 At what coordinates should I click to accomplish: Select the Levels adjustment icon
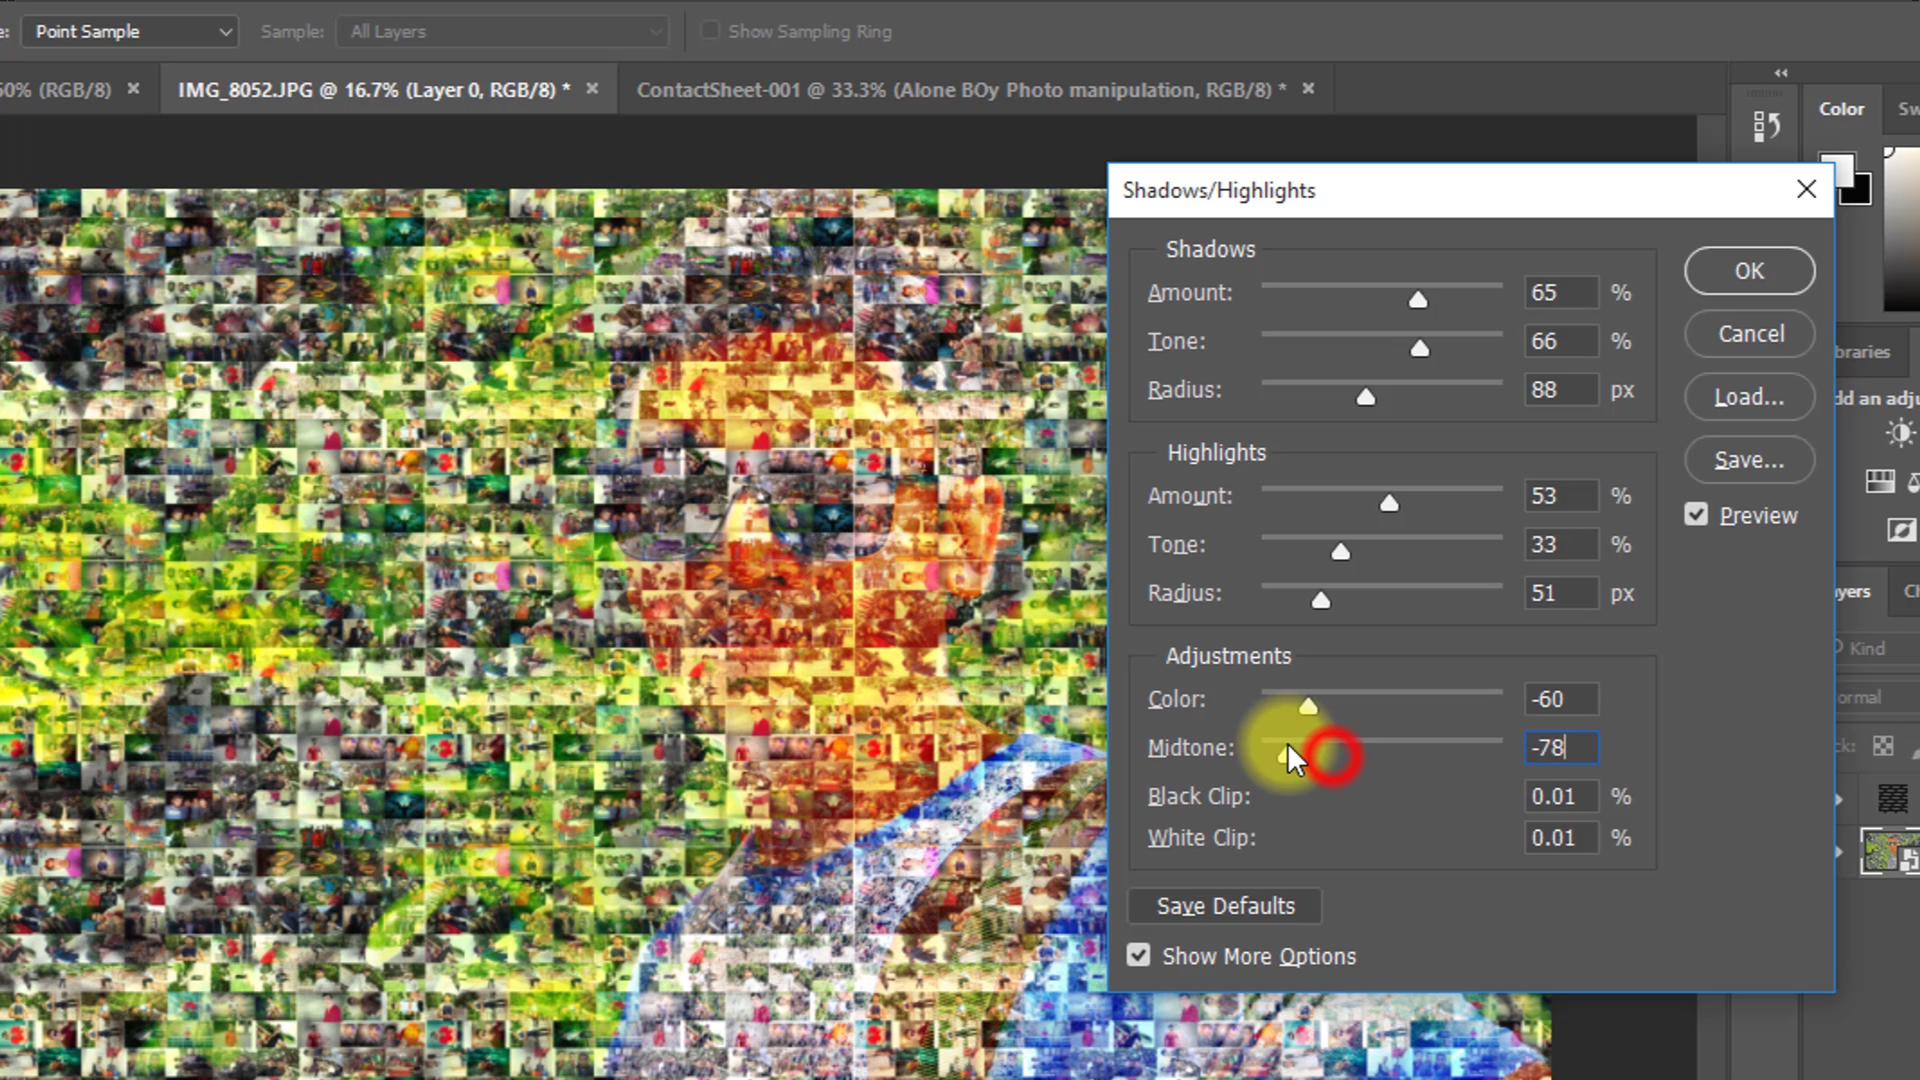(1880, 481)
